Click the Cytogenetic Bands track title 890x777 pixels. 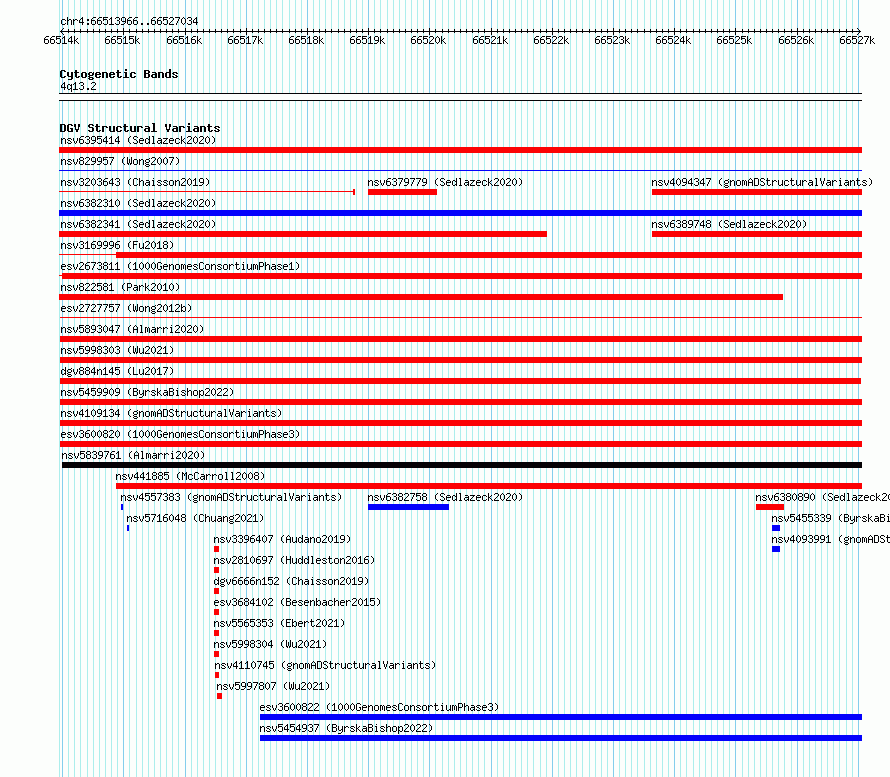(119, 74)
